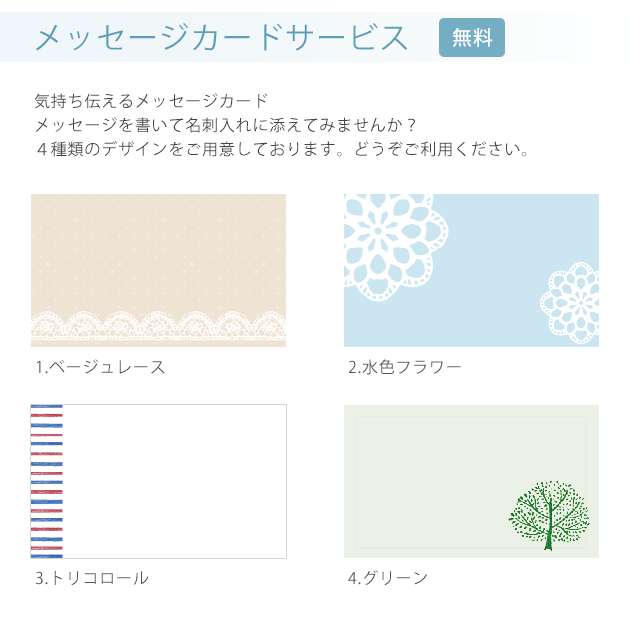The height and width of the screenshot is (630, 630).
Task: Click the ４種類のデザイン description line
Action: pyautogui.click(x=281, y=151)
